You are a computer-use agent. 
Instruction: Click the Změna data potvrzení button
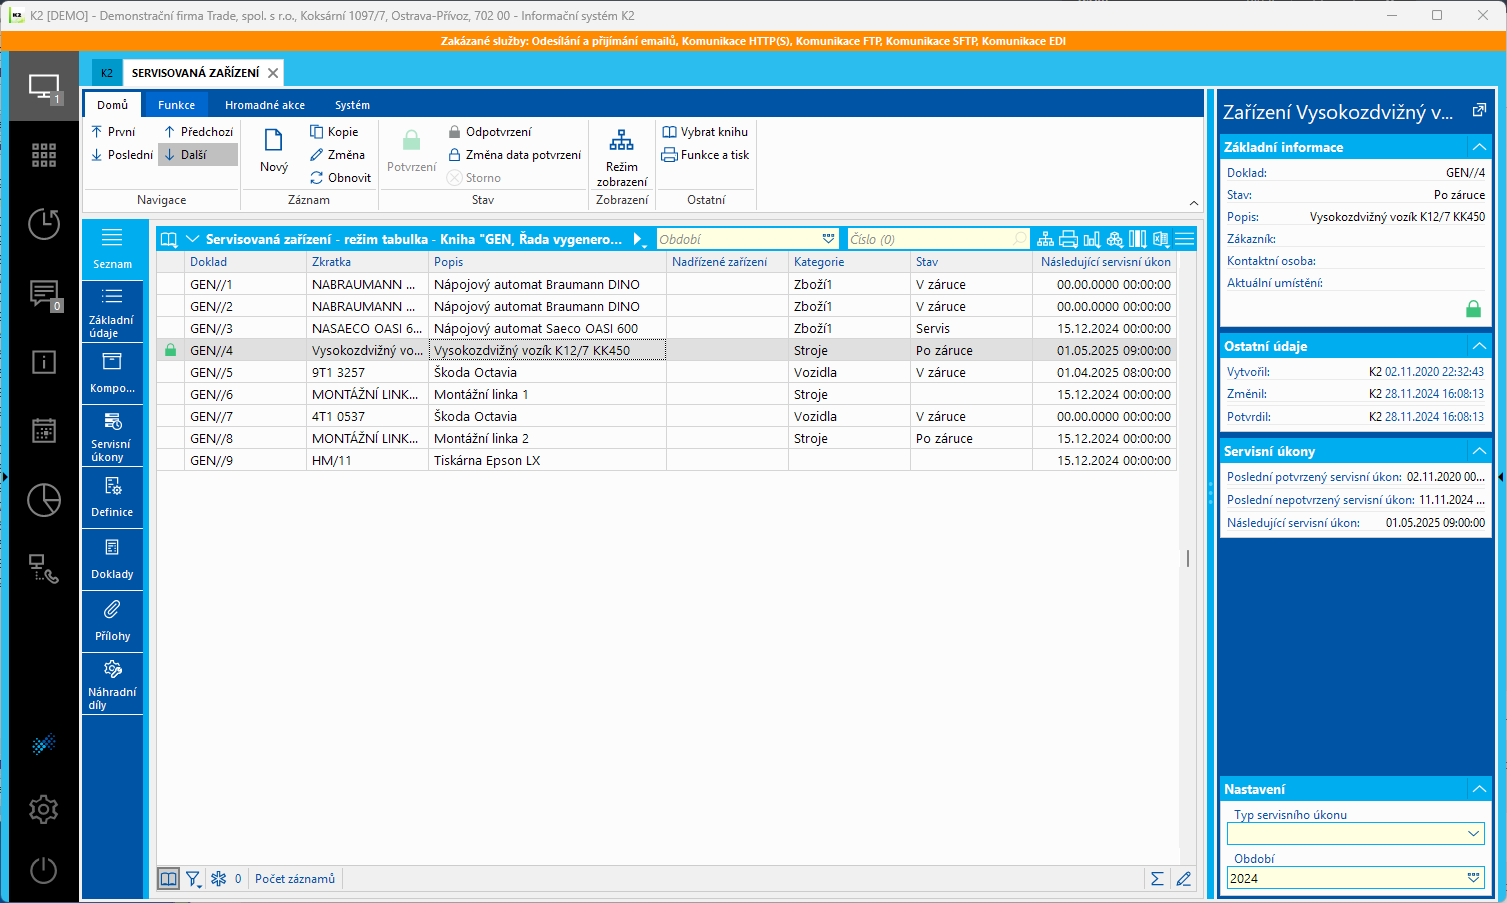coord(514,155)
